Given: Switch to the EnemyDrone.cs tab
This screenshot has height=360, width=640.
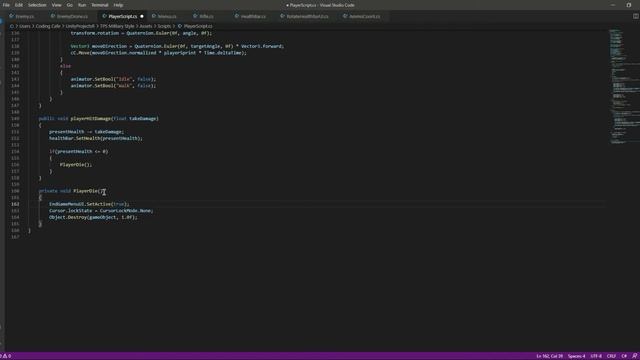Looking at the screenshot, I should [72, 16].
